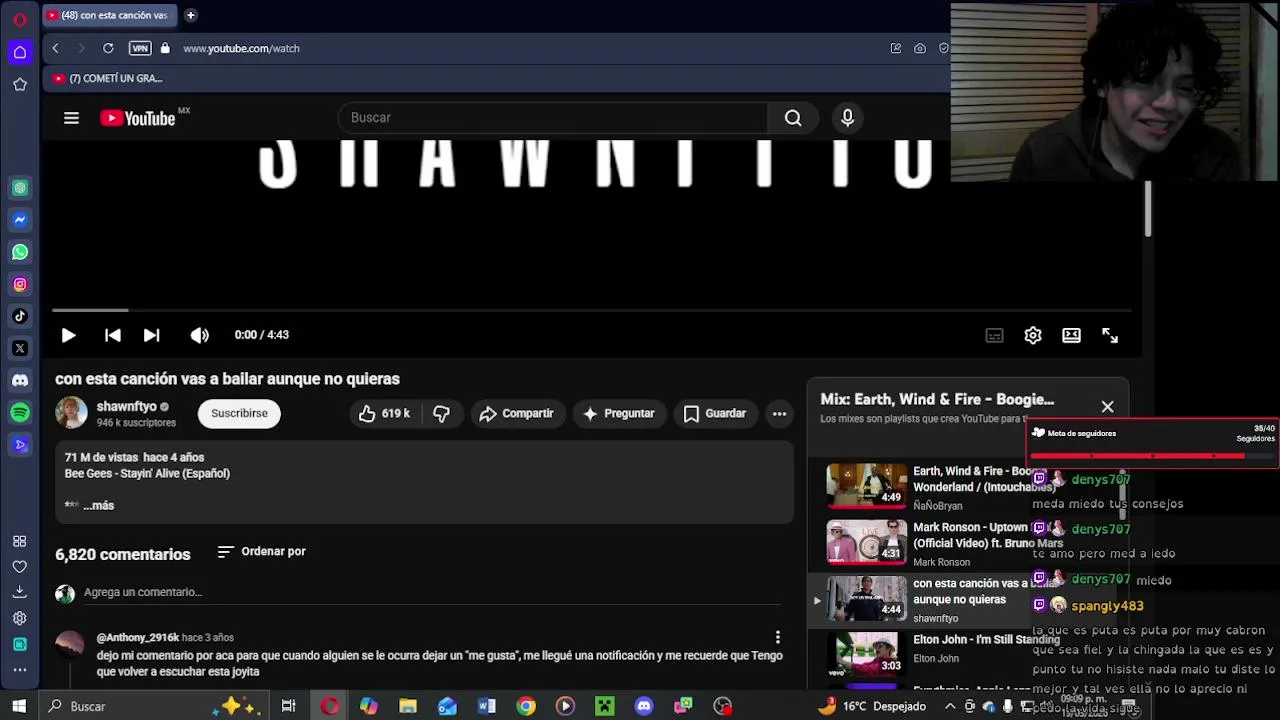
Task: Play the video
Action: click(68, 335)
